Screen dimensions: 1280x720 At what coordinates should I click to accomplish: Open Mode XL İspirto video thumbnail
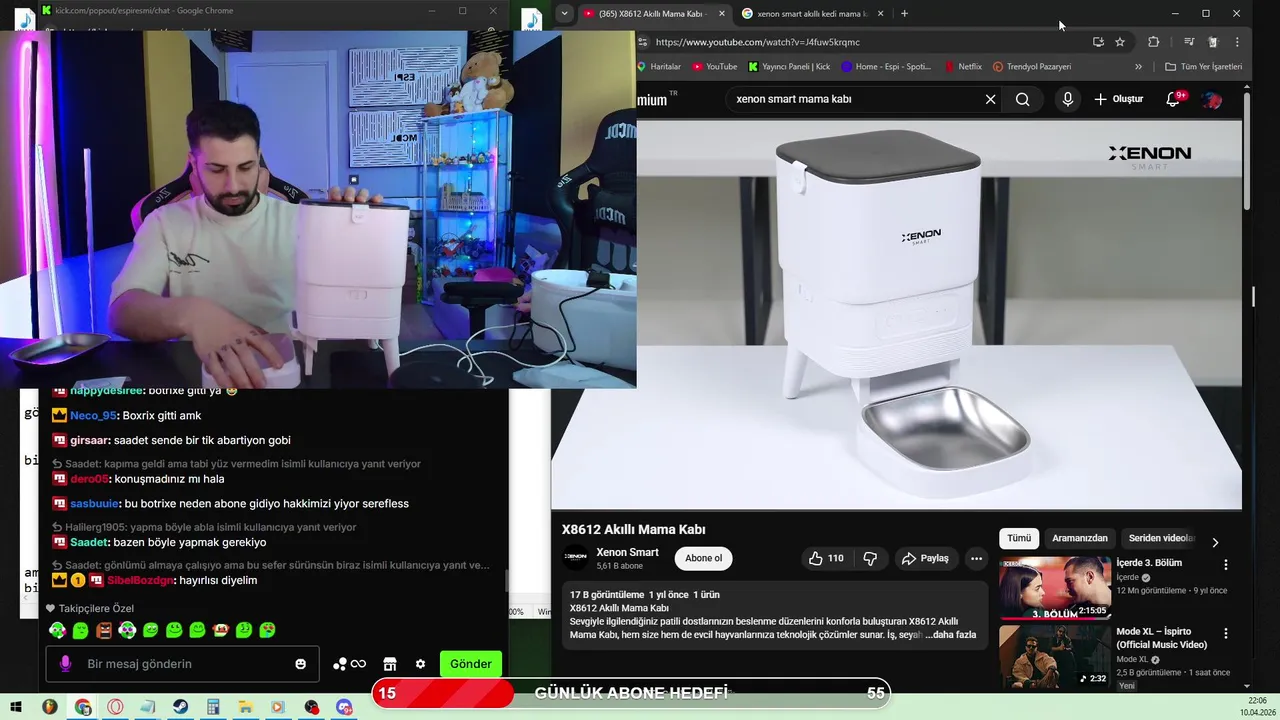click(1054, 657)
